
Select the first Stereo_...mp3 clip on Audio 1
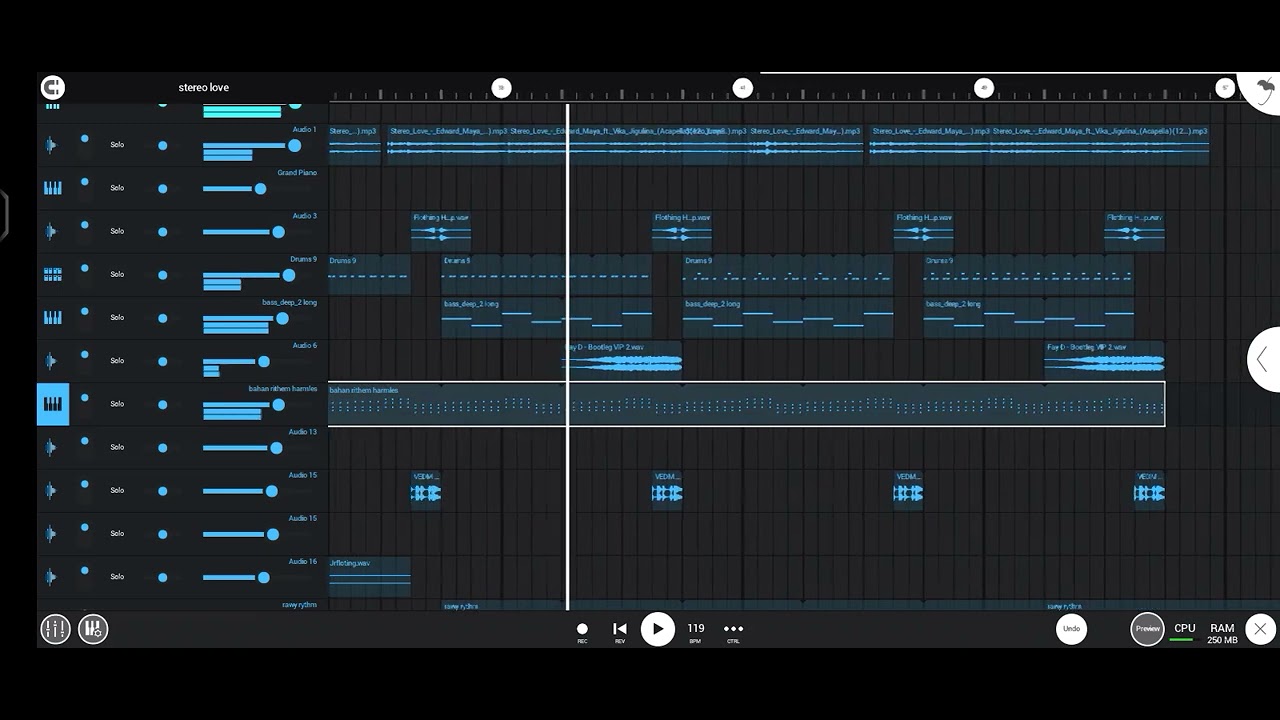click(355, 145)
